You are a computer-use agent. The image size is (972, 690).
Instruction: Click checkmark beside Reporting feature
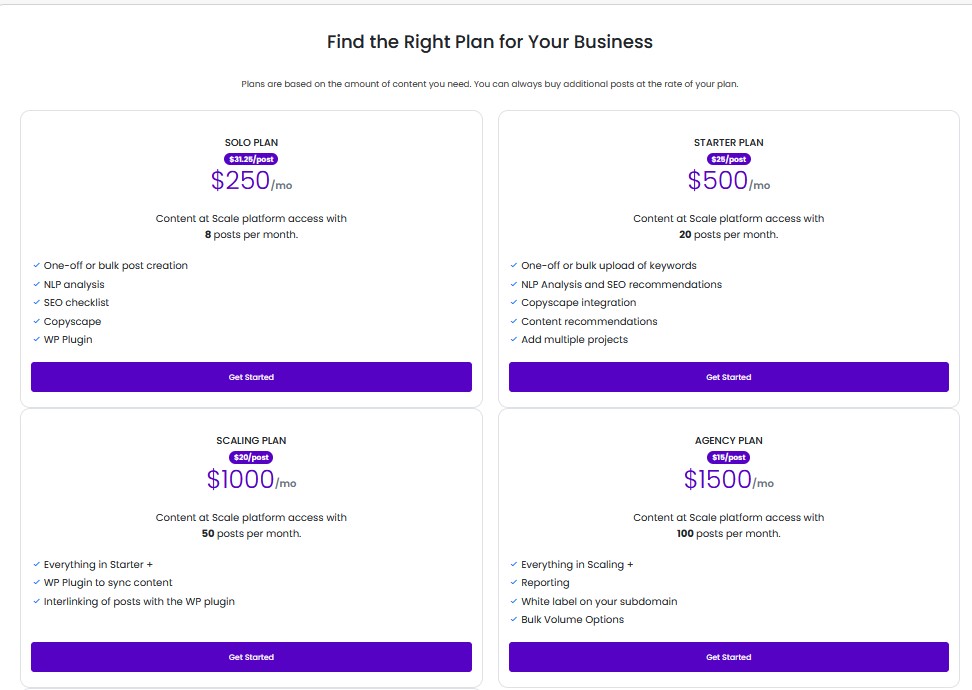point(514,582)
